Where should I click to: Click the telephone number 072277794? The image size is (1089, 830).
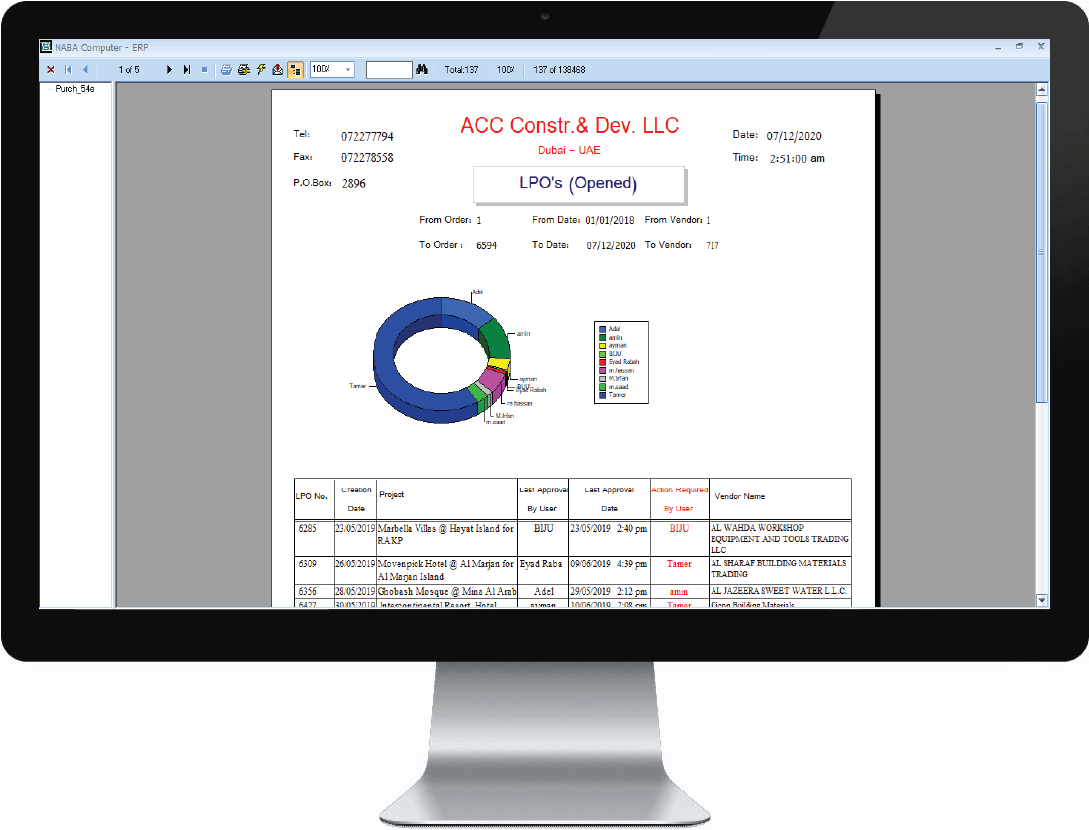(x=367, y=136)
